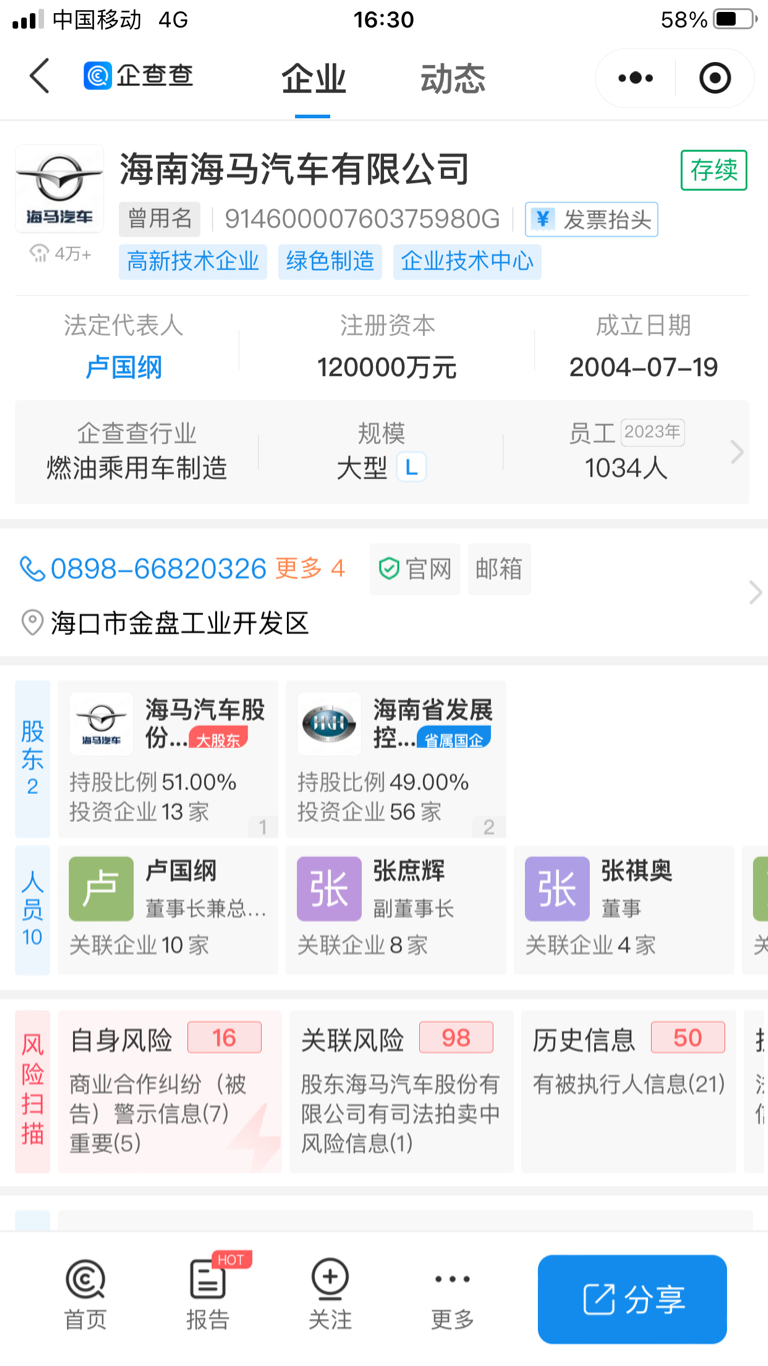Tap registered capital 120000万元
768x1366 pixels.
[387, 367]
